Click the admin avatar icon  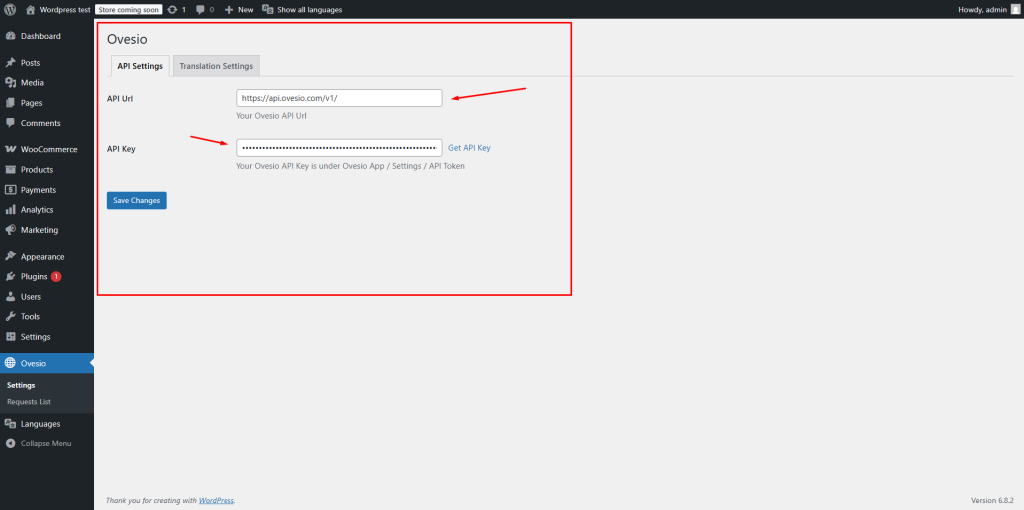tap(1014, 10)
